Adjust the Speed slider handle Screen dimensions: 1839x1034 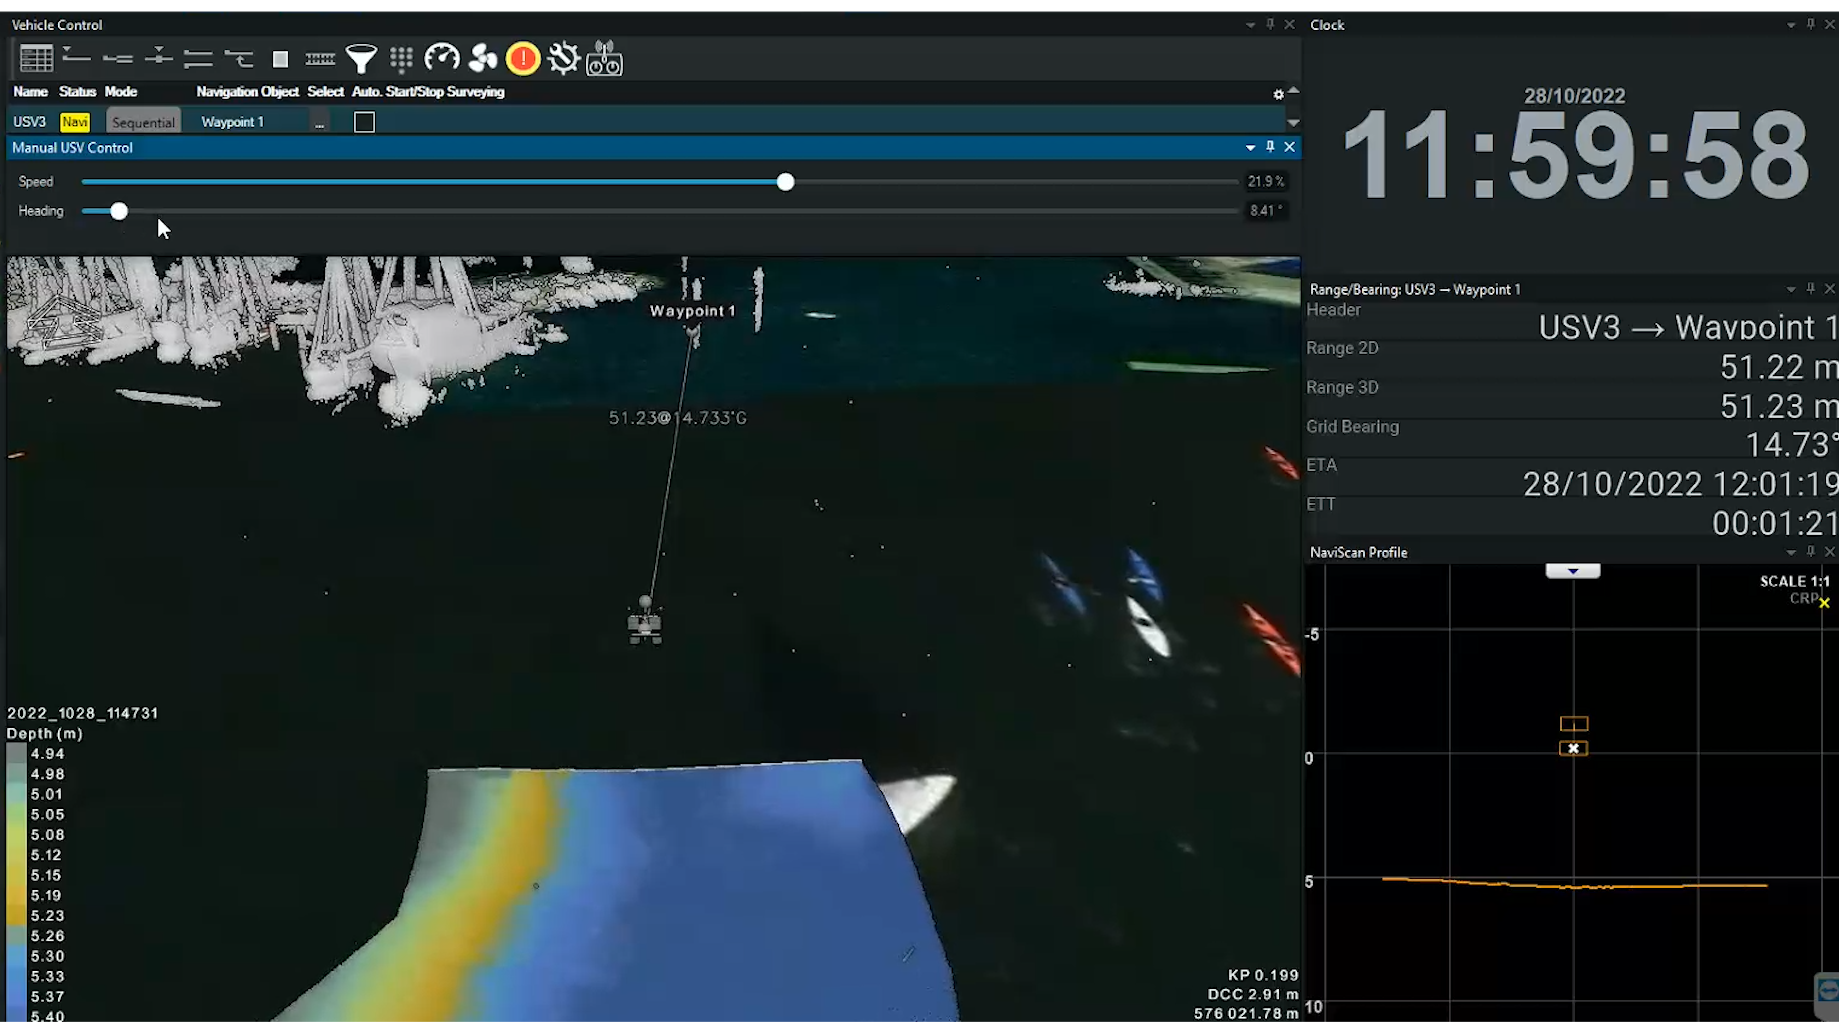tap(784, 181)
